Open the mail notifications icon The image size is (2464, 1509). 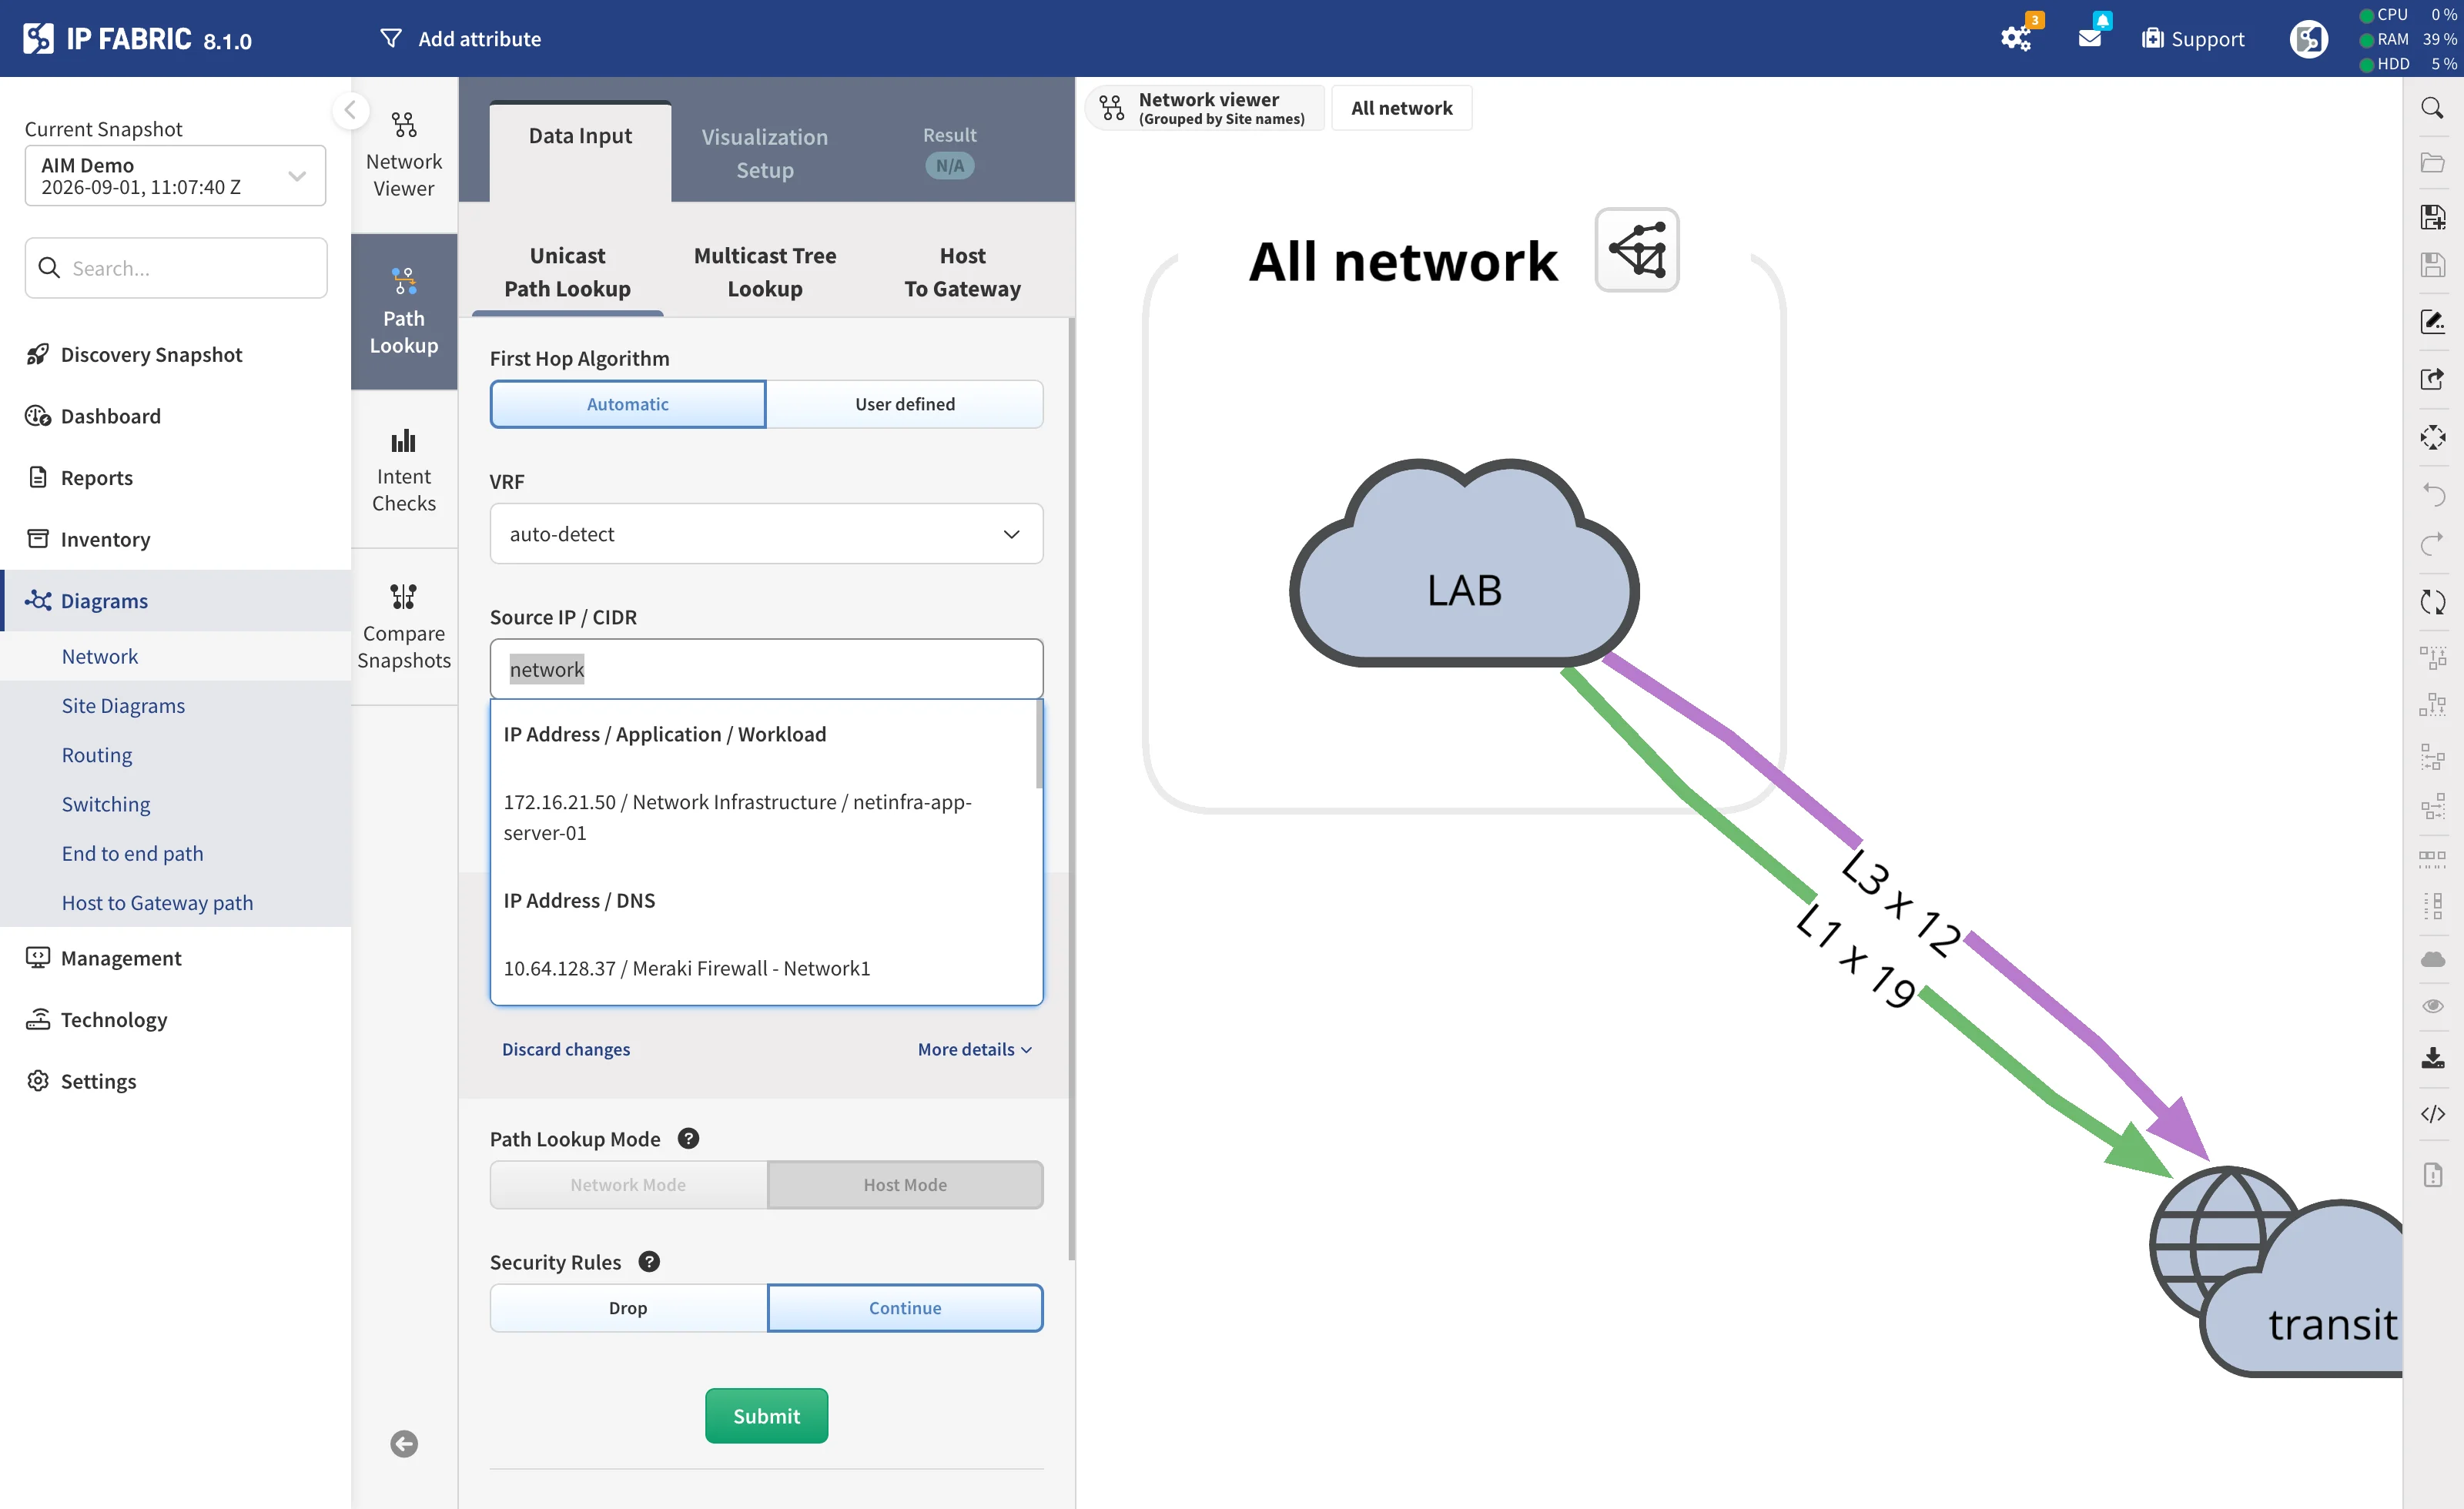2090,38
